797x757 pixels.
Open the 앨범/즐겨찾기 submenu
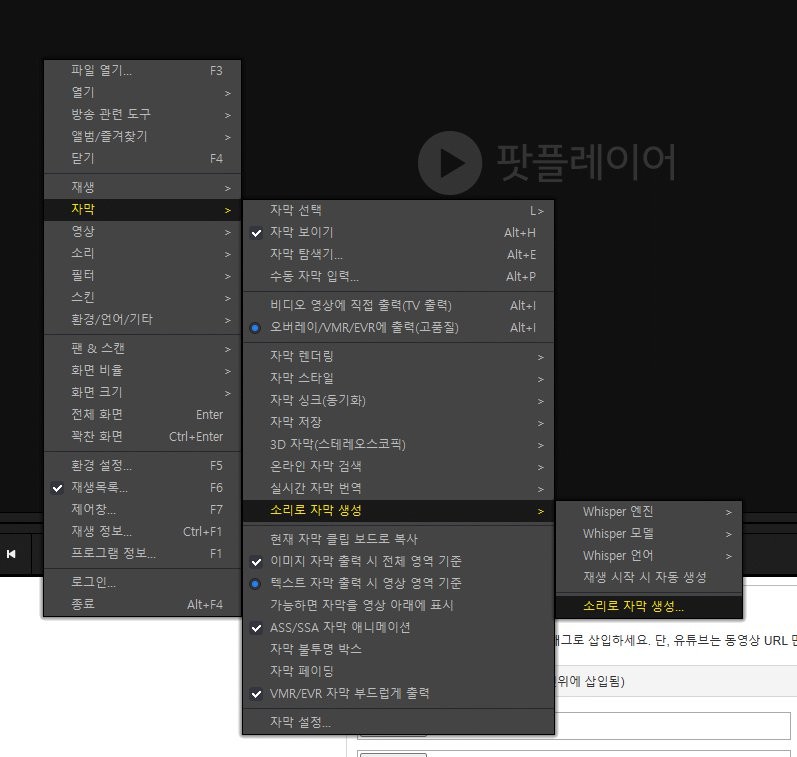click(142, 136)
